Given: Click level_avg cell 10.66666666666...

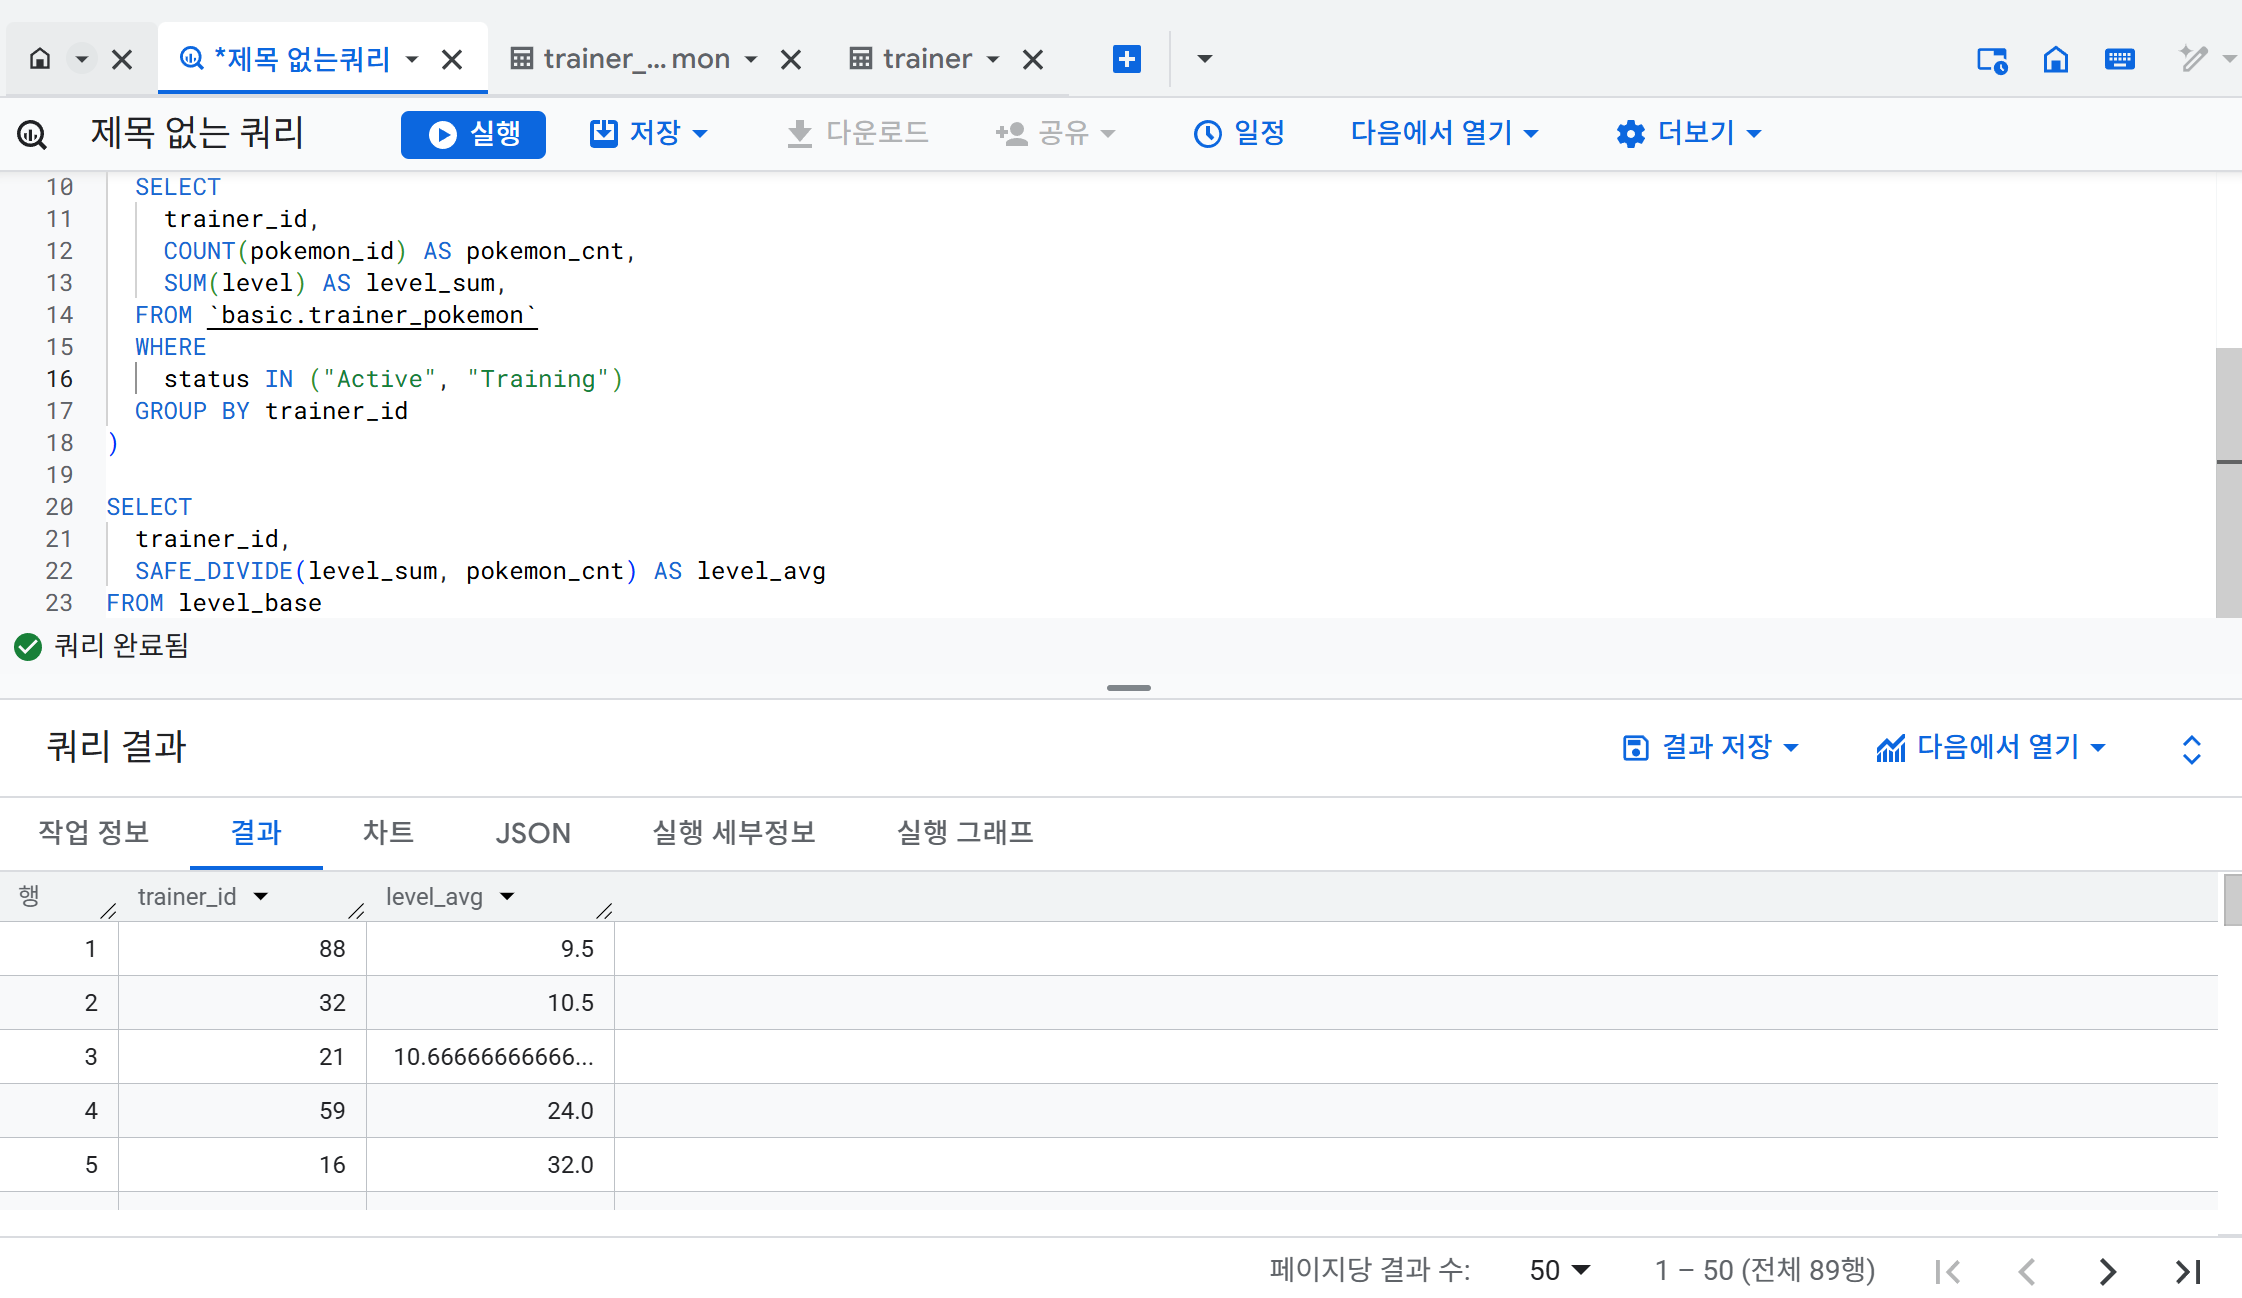Looking at the screenshot, I should [x=493, y=1057].
